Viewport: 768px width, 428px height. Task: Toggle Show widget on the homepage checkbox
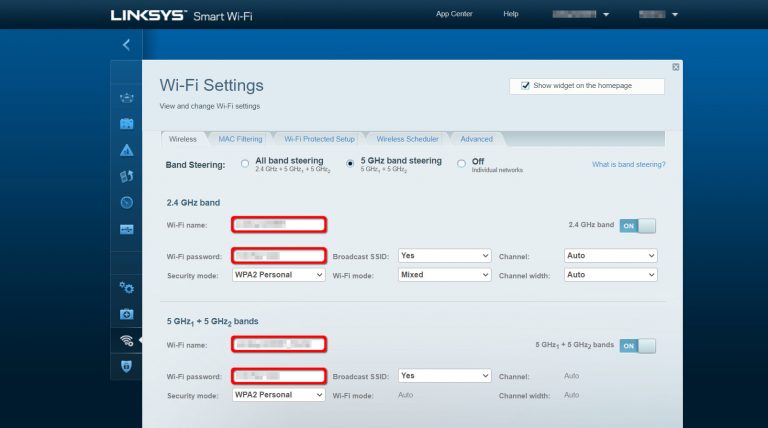[525, 87]
